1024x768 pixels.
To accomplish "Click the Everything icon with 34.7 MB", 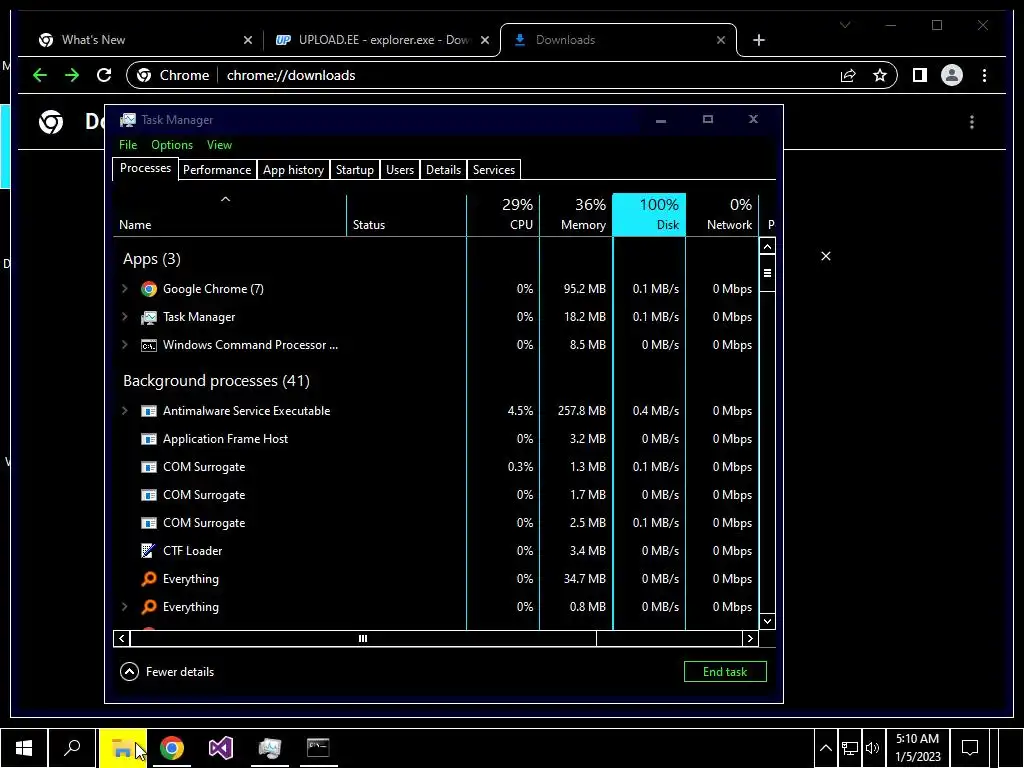I will (149, 579).
